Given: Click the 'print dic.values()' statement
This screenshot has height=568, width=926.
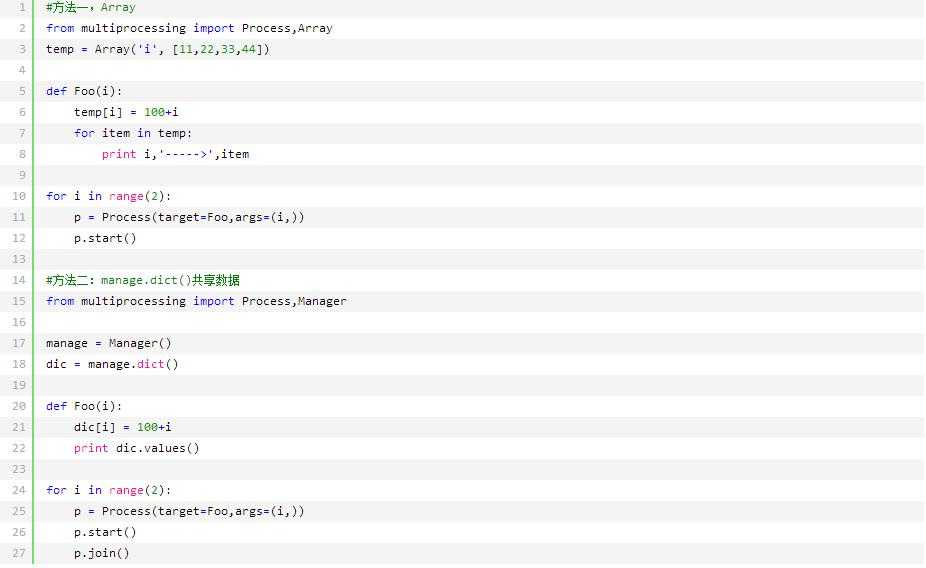Looking at the screenshot, I should (136, 448).
